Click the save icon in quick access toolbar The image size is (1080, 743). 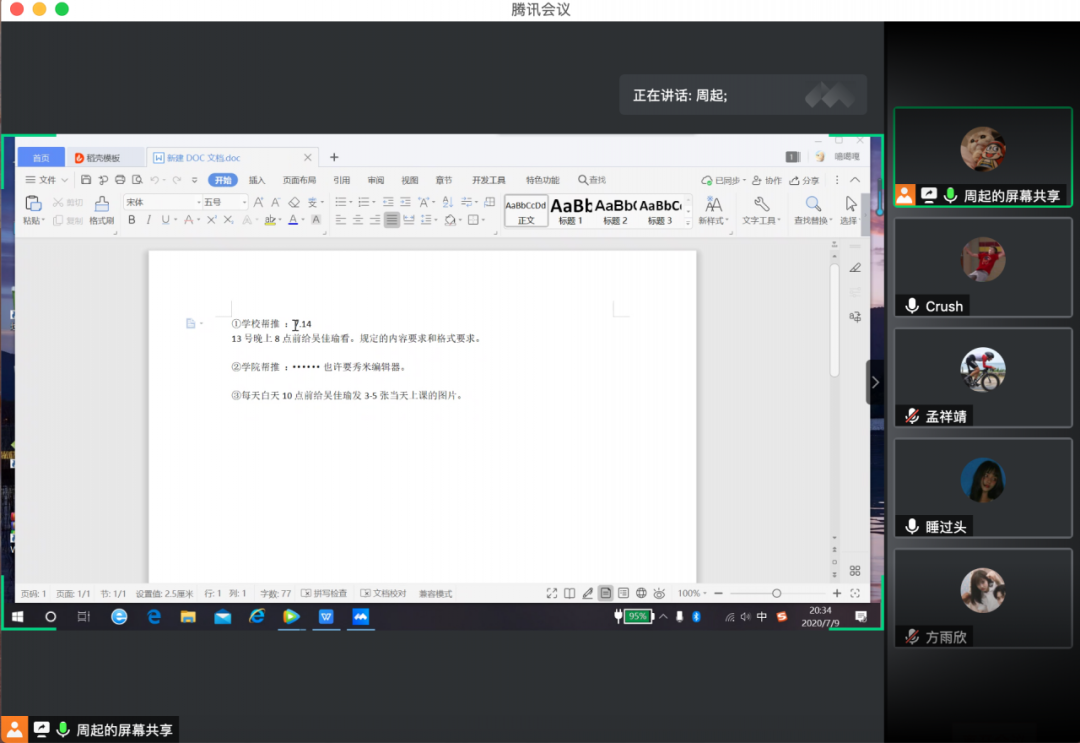tap(86, 180)
